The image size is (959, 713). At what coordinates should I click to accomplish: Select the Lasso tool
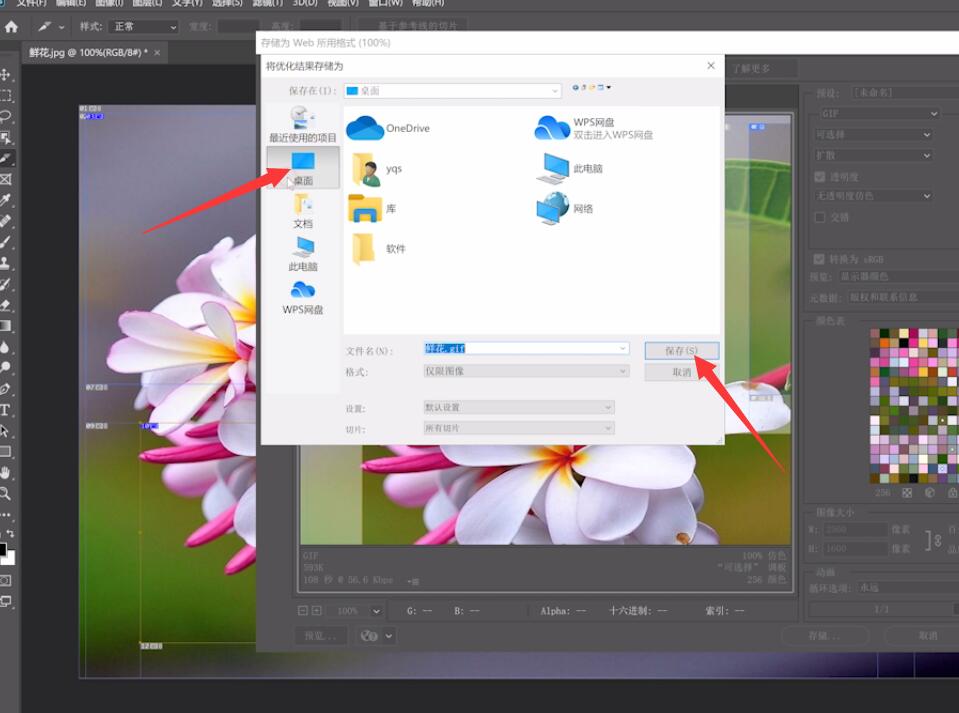point(6,116)
